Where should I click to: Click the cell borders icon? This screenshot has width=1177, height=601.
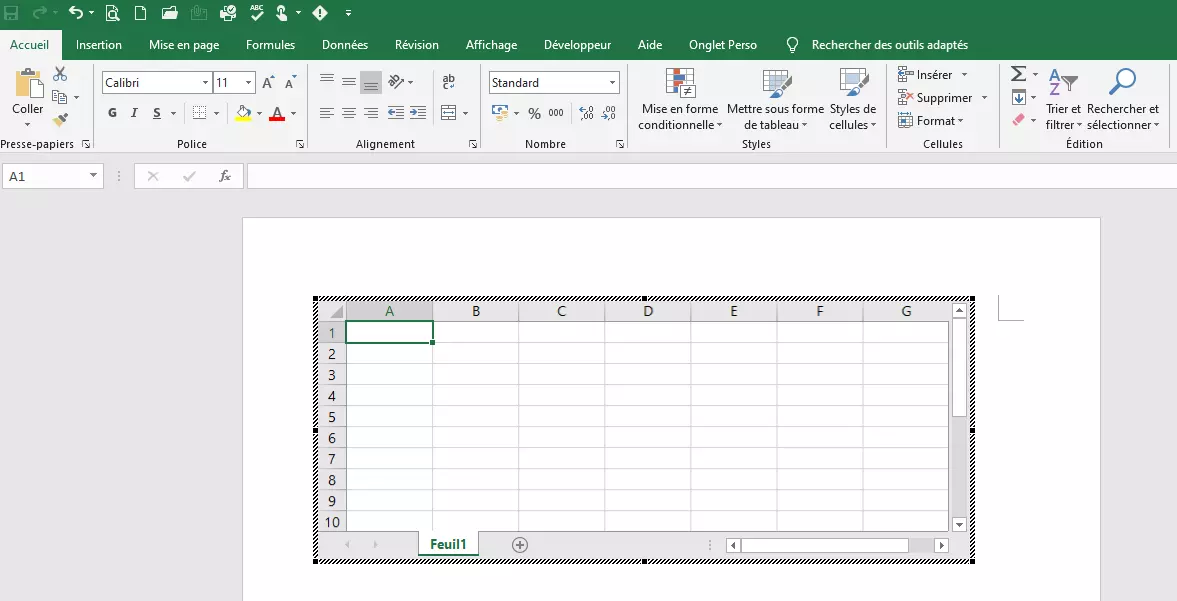tap(200, 113)
